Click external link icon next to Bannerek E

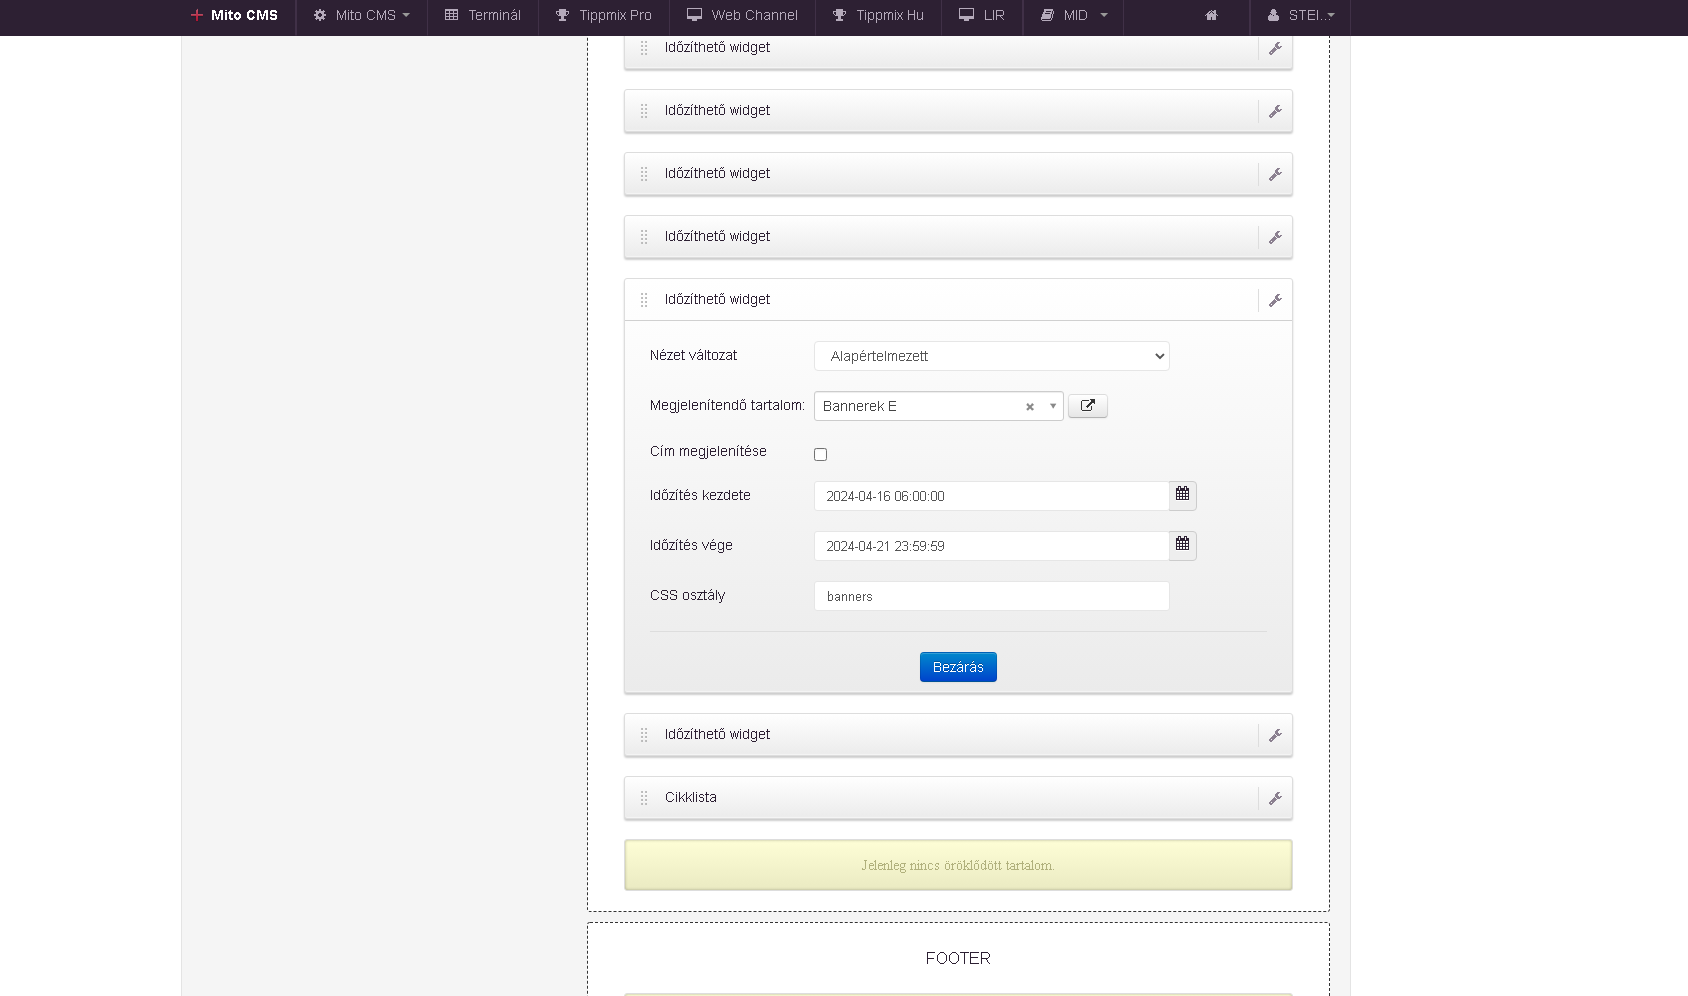coord(1087,406)
